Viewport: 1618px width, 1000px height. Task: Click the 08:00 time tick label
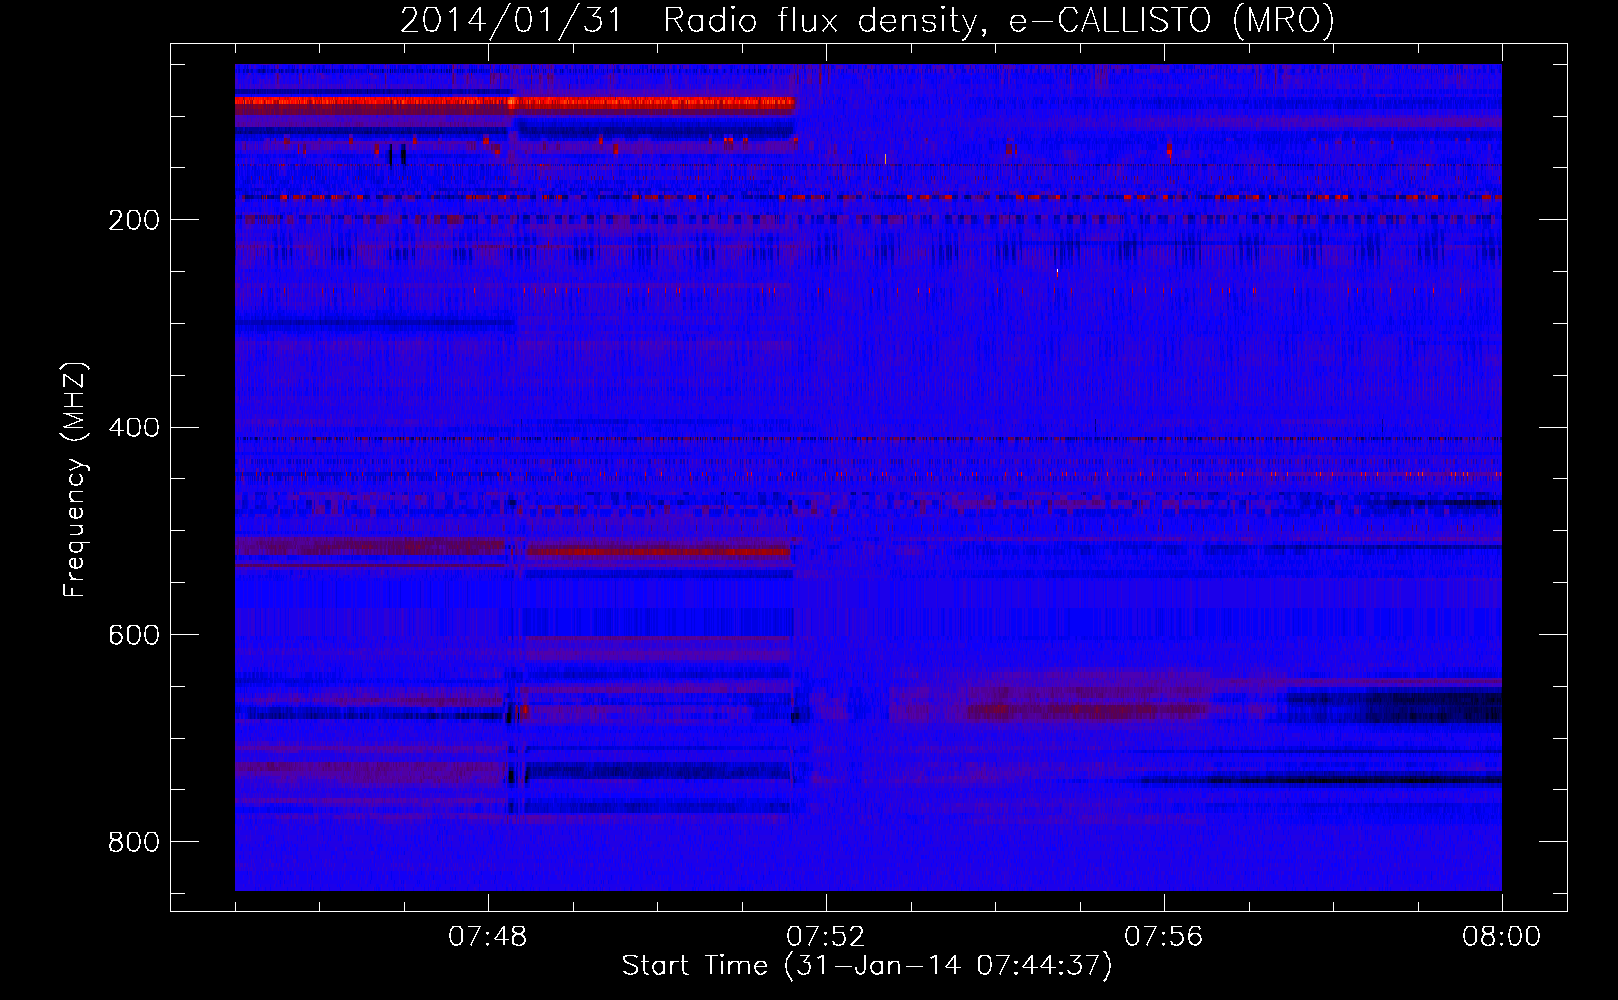tap(1502, 937)
